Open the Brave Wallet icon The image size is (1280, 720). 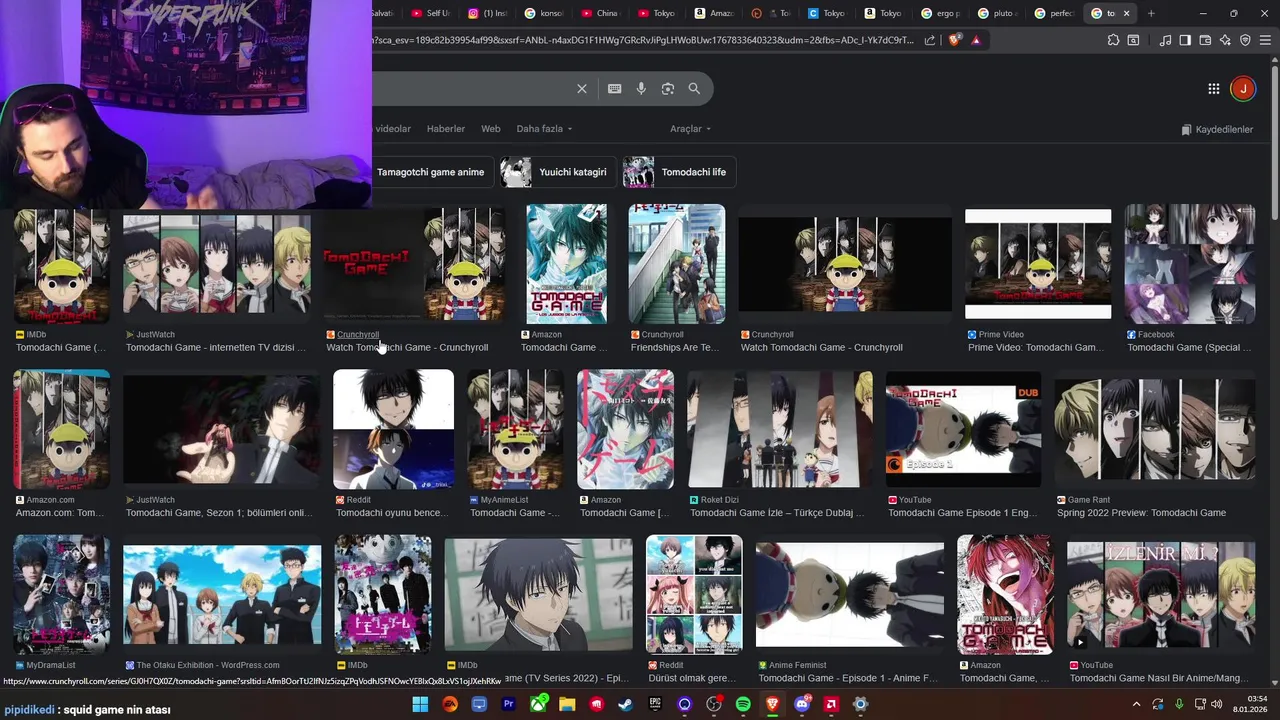click(1205, 40)
